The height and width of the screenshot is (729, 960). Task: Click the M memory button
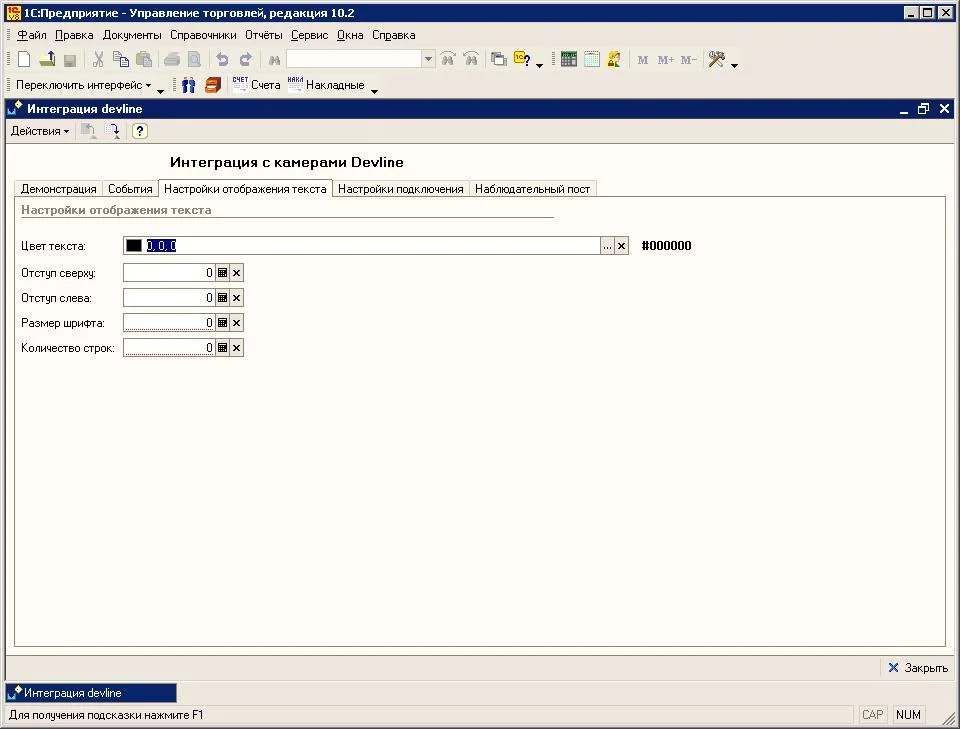[x=642, y=60]
